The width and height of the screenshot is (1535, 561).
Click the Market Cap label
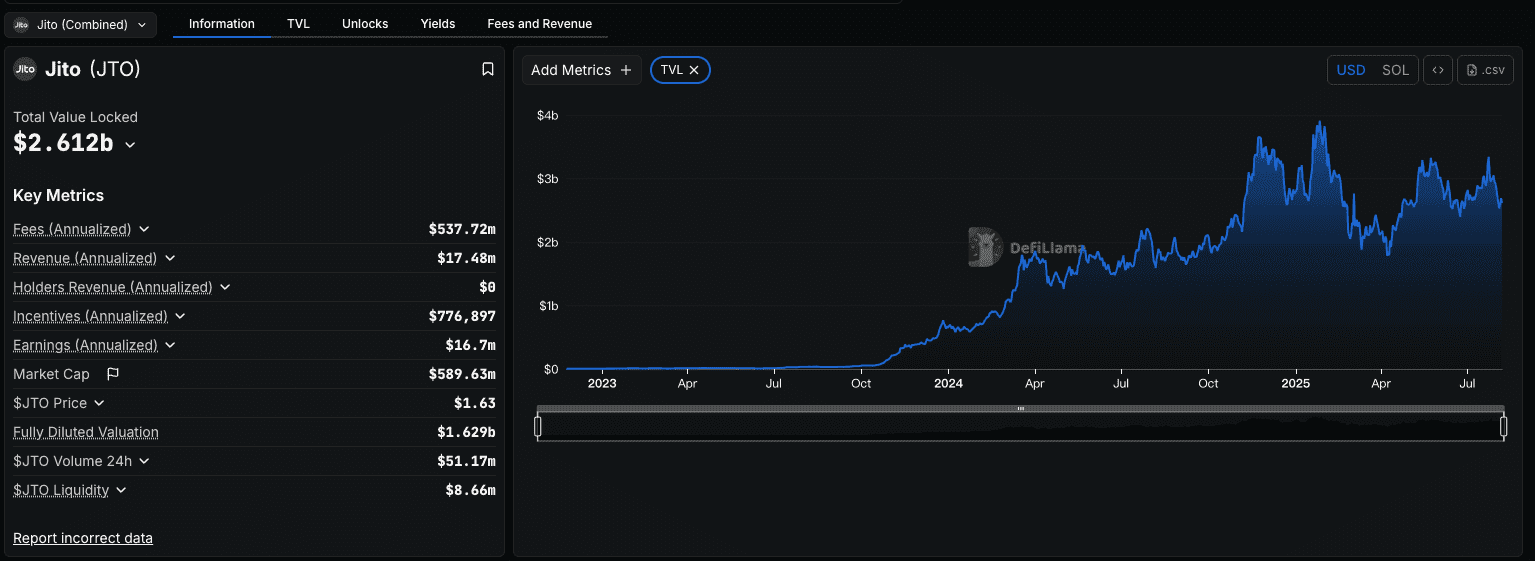[51, 374]
